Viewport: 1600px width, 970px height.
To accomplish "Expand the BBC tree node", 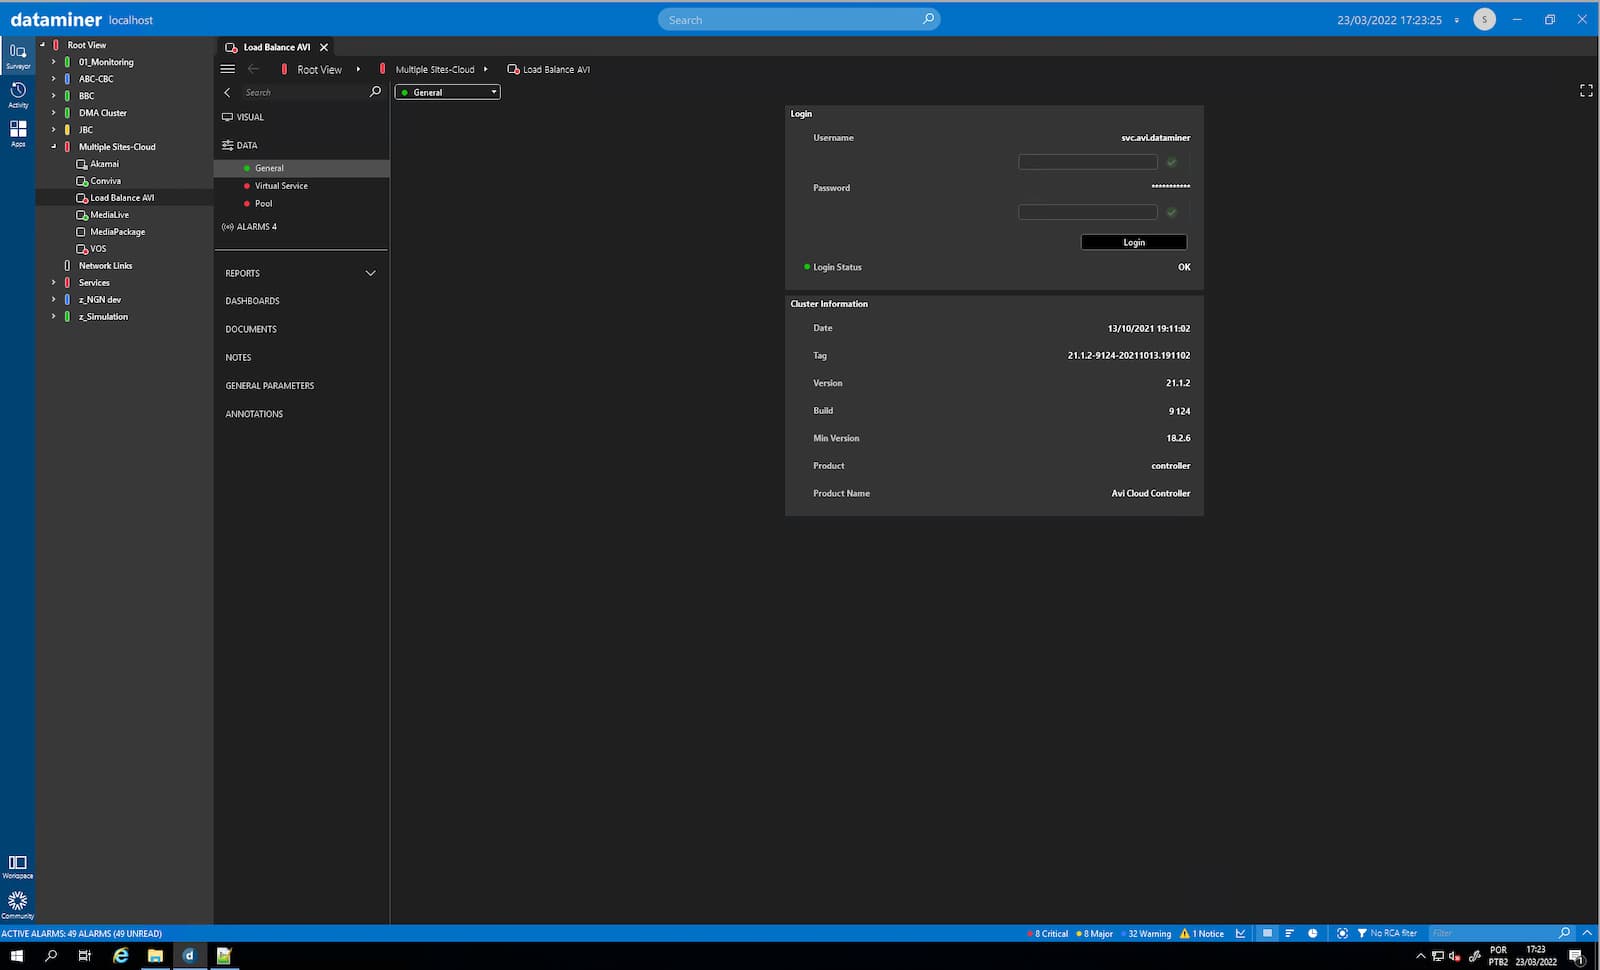I will (54, 96).
